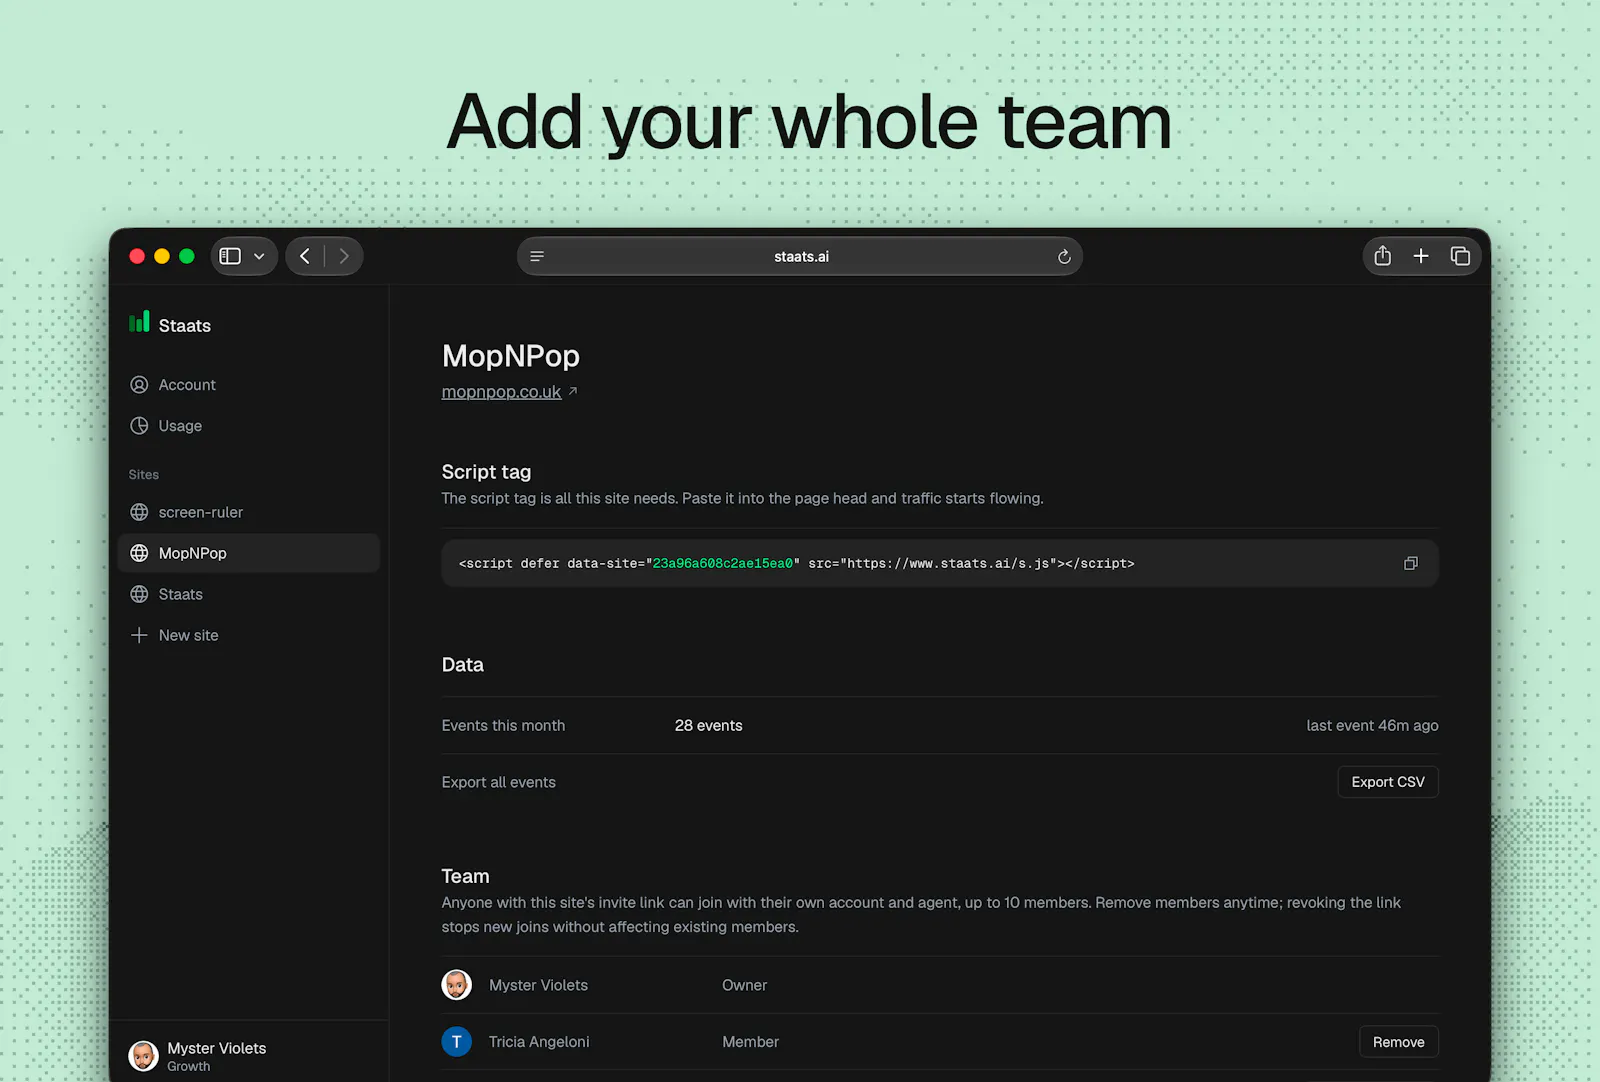This screenshot has height=1082, width=1600.
Task: Go back with the browser back arrow
Action: tap(305, 256)
